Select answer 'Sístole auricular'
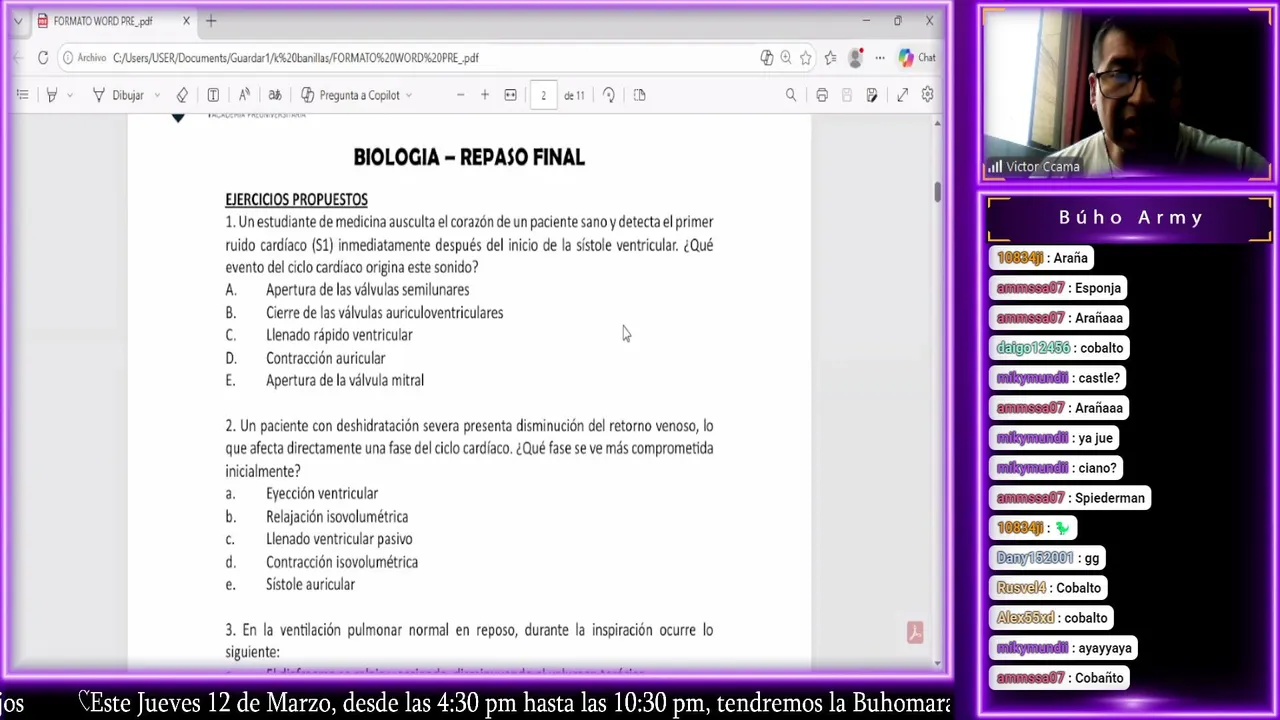This screenshot has width=1280, height=720. (310, 585)
